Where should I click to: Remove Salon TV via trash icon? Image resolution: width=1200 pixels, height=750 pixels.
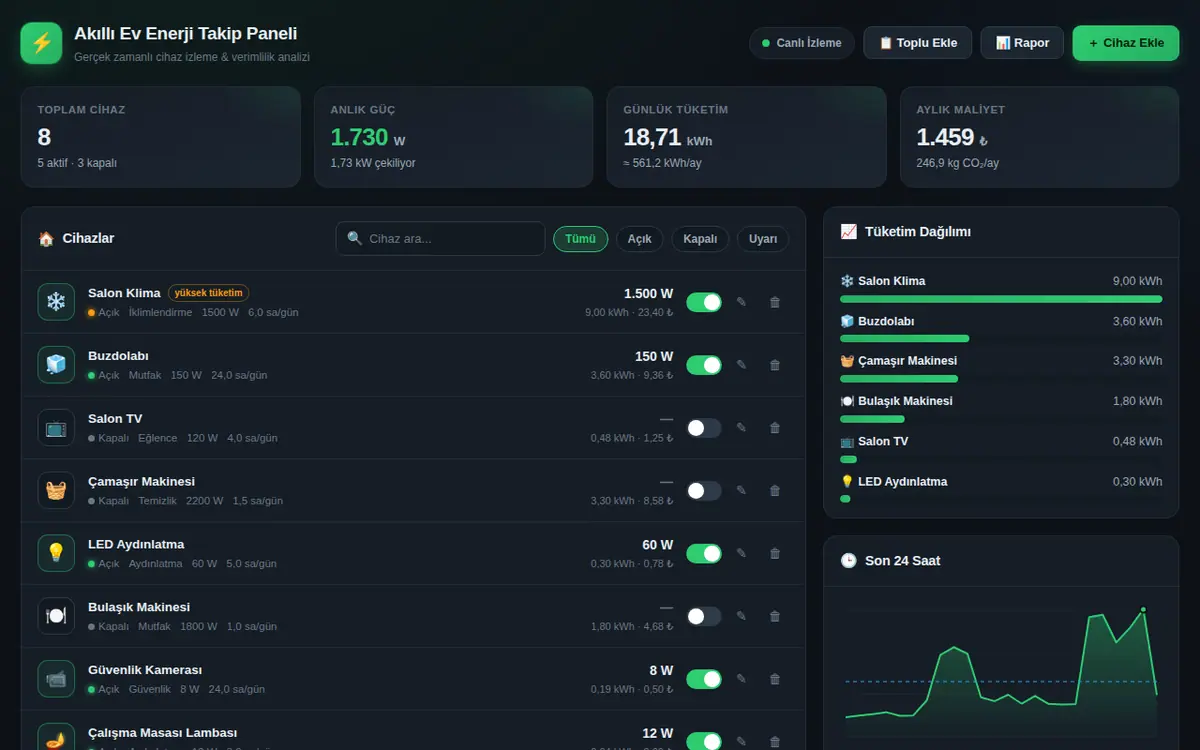tap(774, 428)
